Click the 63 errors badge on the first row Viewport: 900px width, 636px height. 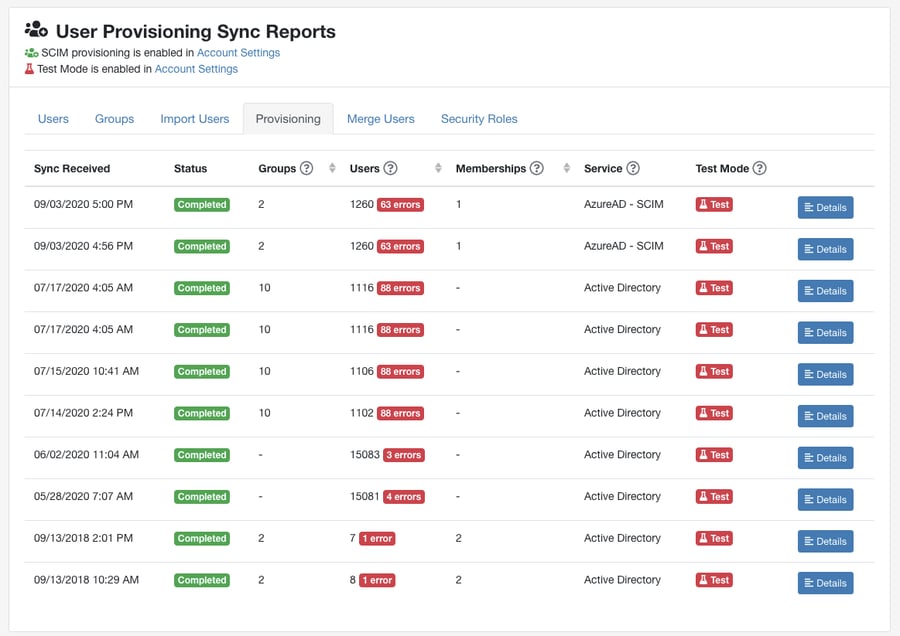pyautogui.click(x=400, y=204)
